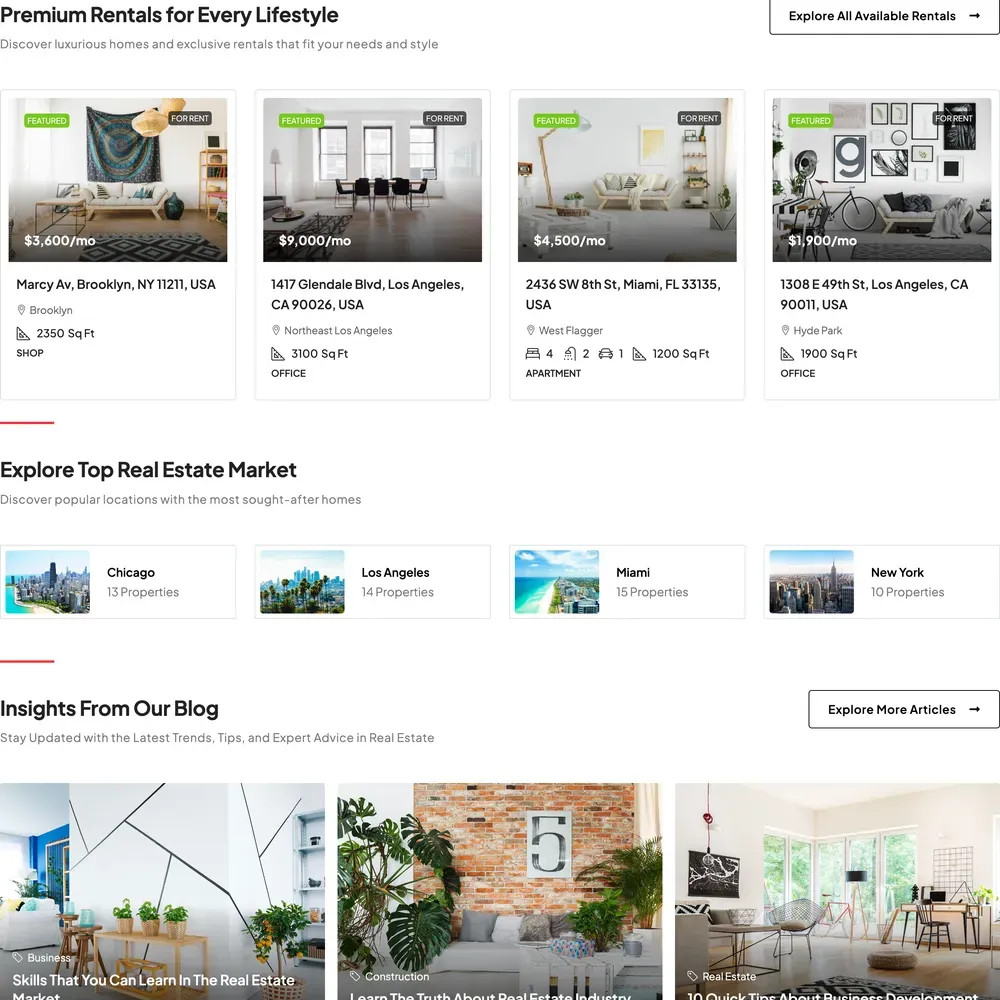The image size is (1000, 1000).
Task: Click the car garage icon on Miami listing
Action: (605, 354)
